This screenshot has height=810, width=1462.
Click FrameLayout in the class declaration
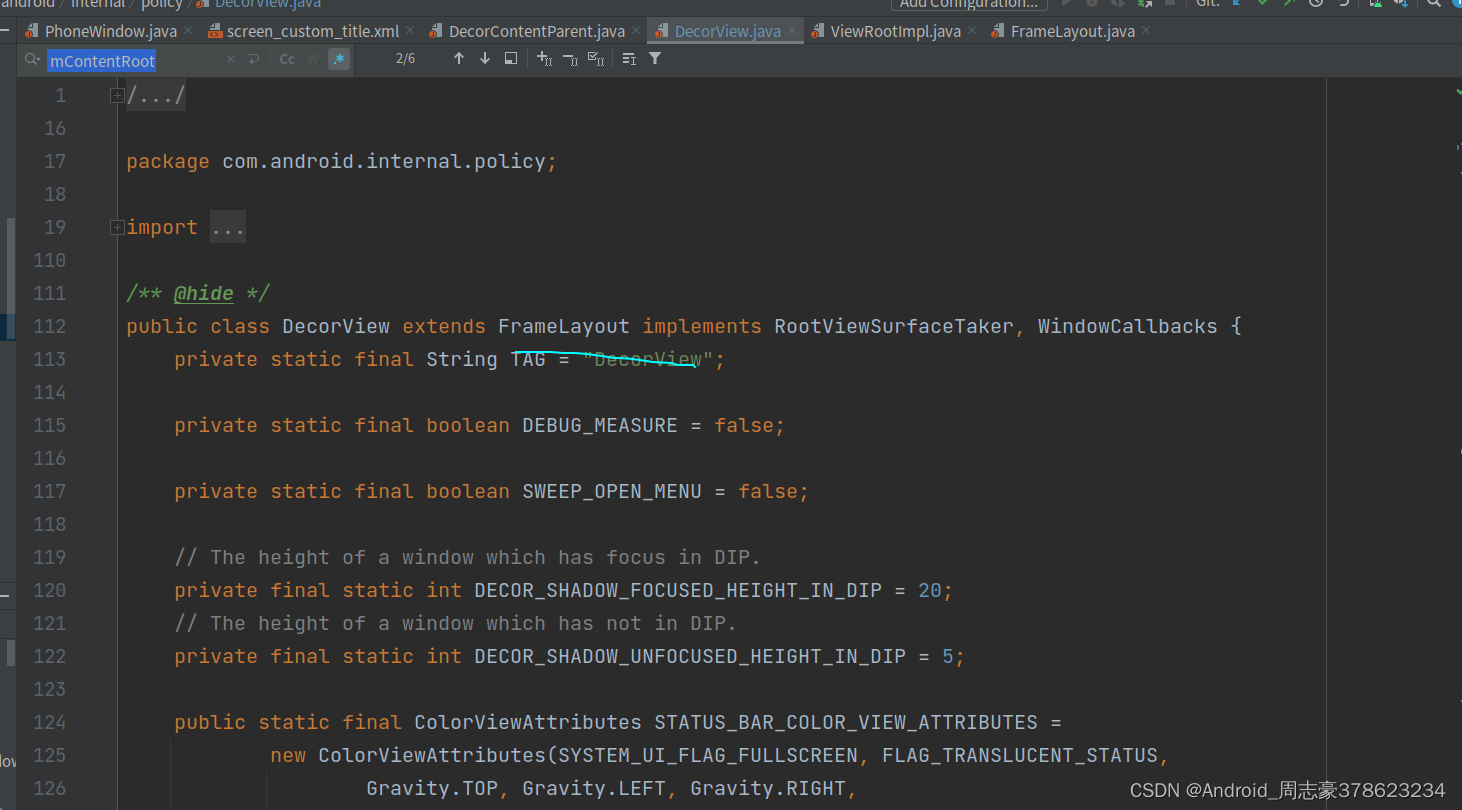tap(564, 326)
